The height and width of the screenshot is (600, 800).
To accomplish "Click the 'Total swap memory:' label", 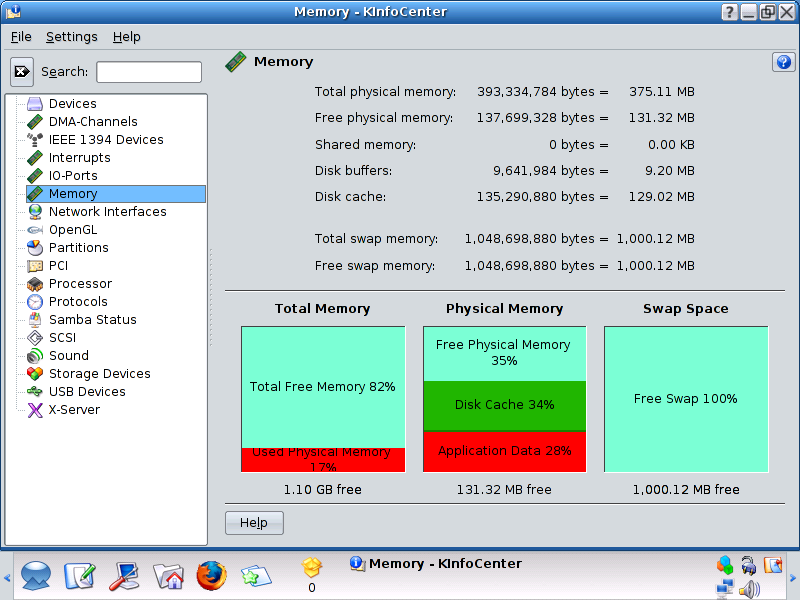I will [x=377, y=239].
